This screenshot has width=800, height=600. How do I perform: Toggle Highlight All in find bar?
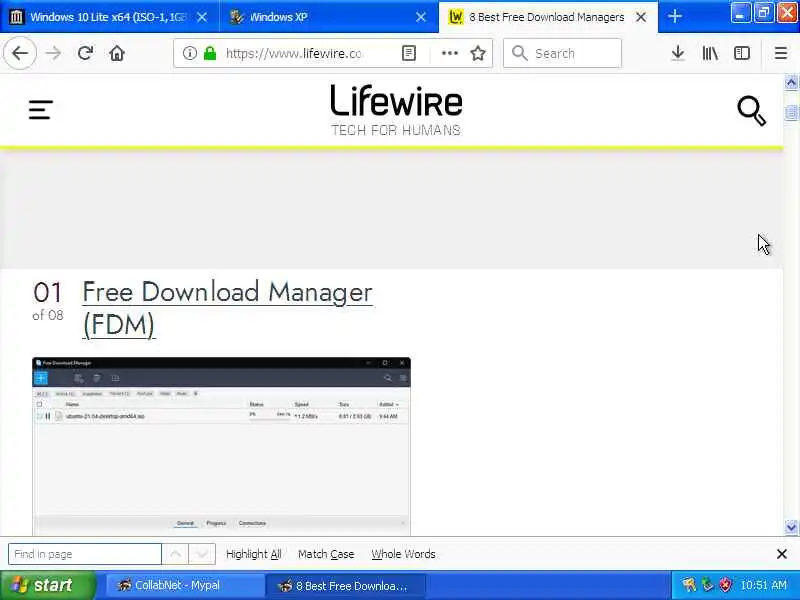click(254, 554)
